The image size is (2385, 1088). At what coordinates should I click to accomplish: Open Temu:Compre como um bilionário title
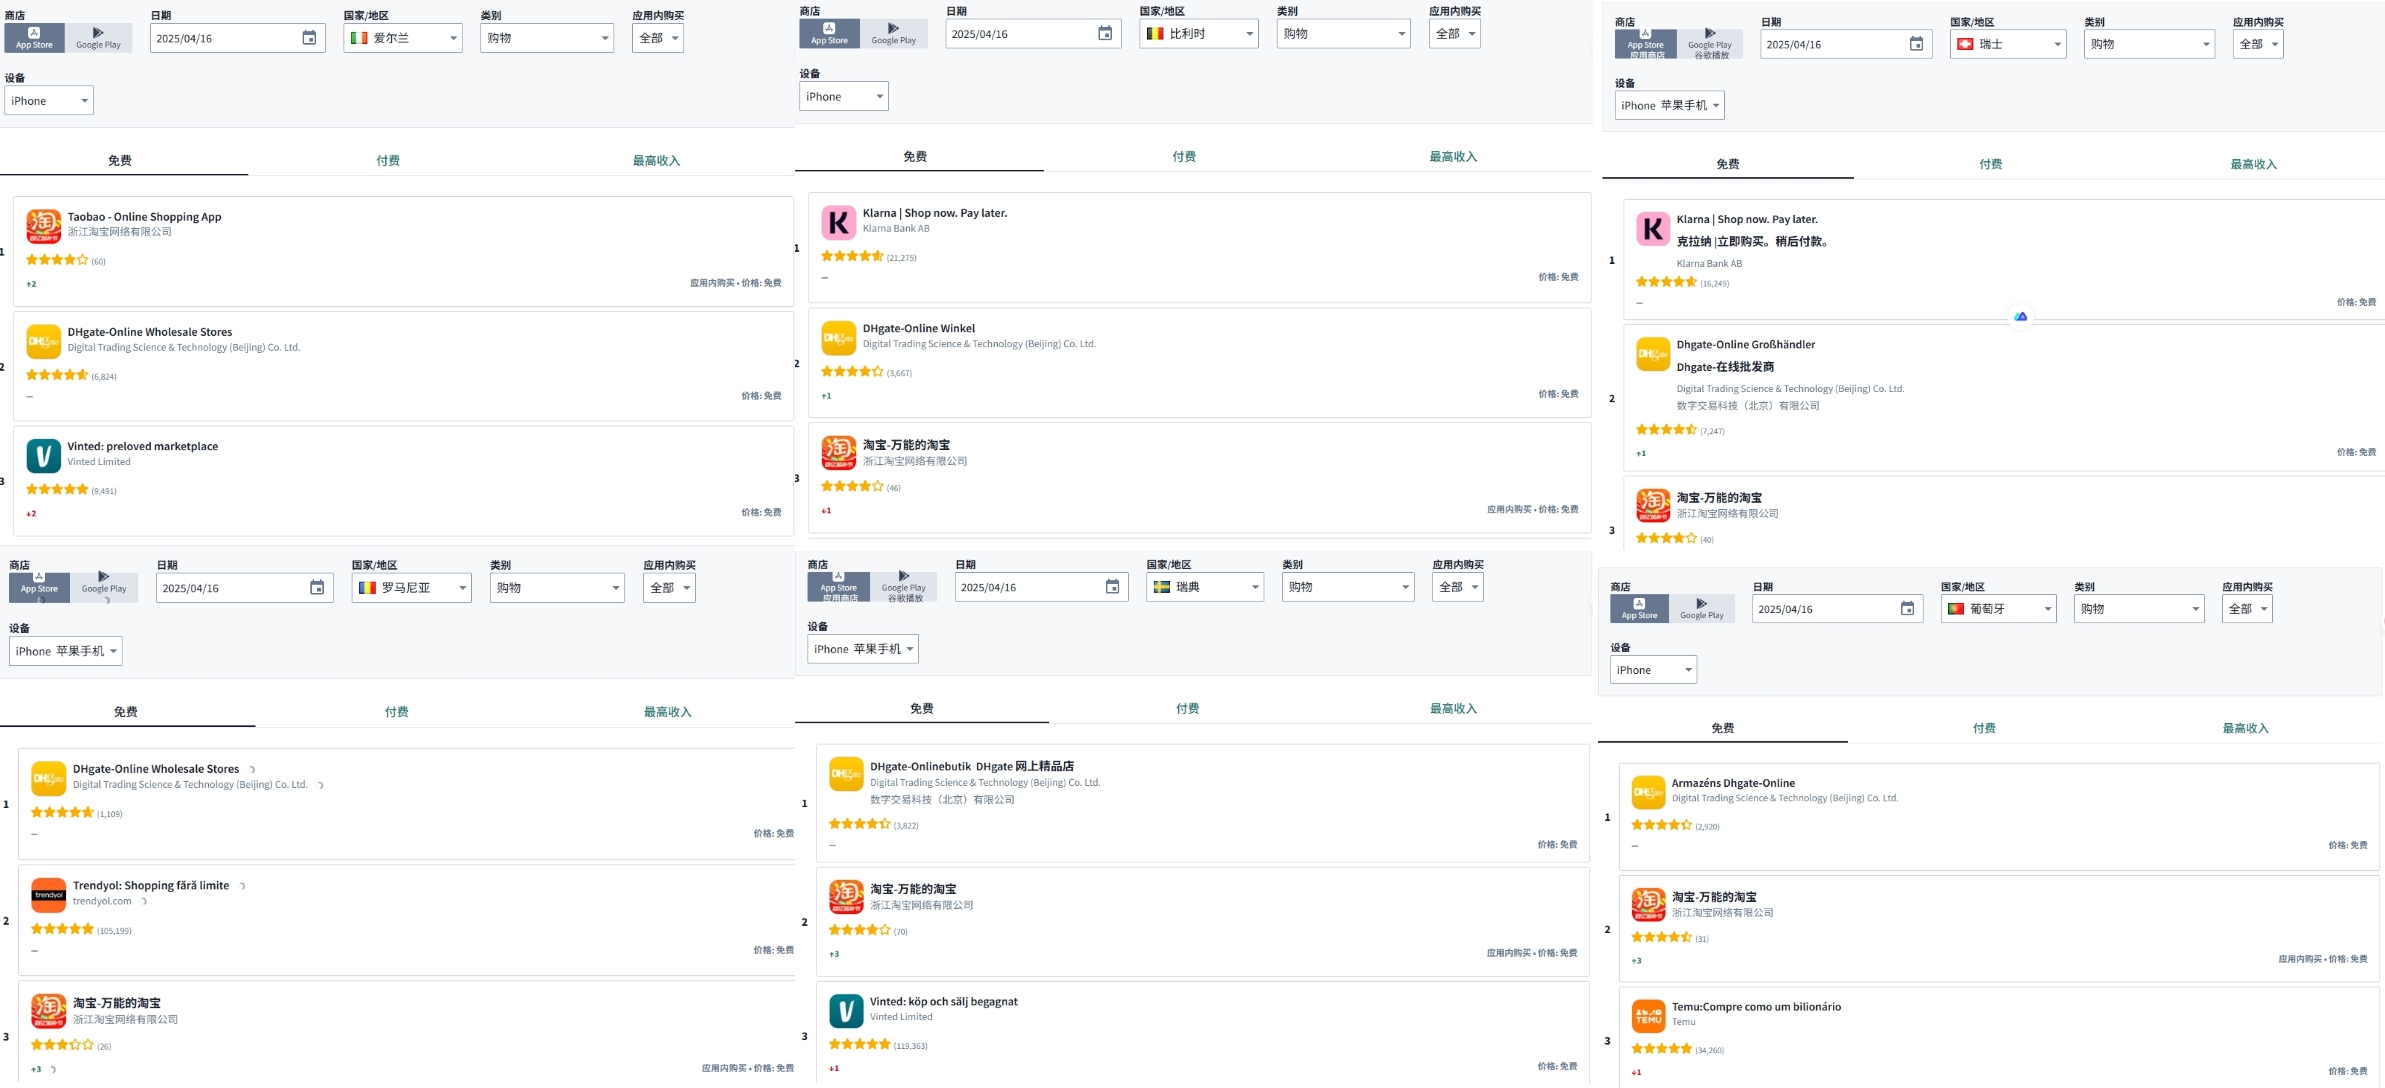pos(1756,1007)
